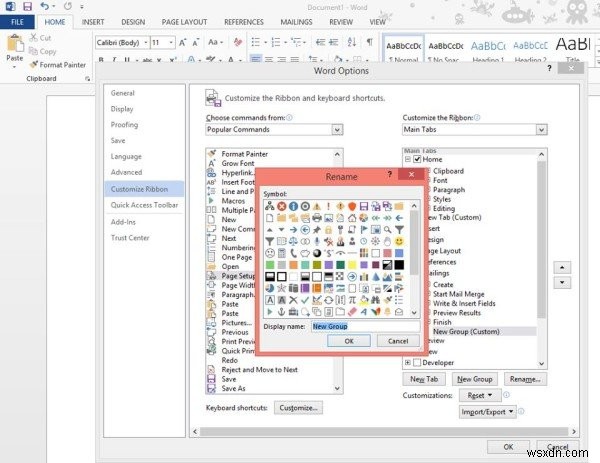The width and height of the screenshot is (600, 463).
Task: Click the Paste icon in the ribbon
Action: (15, 43)
